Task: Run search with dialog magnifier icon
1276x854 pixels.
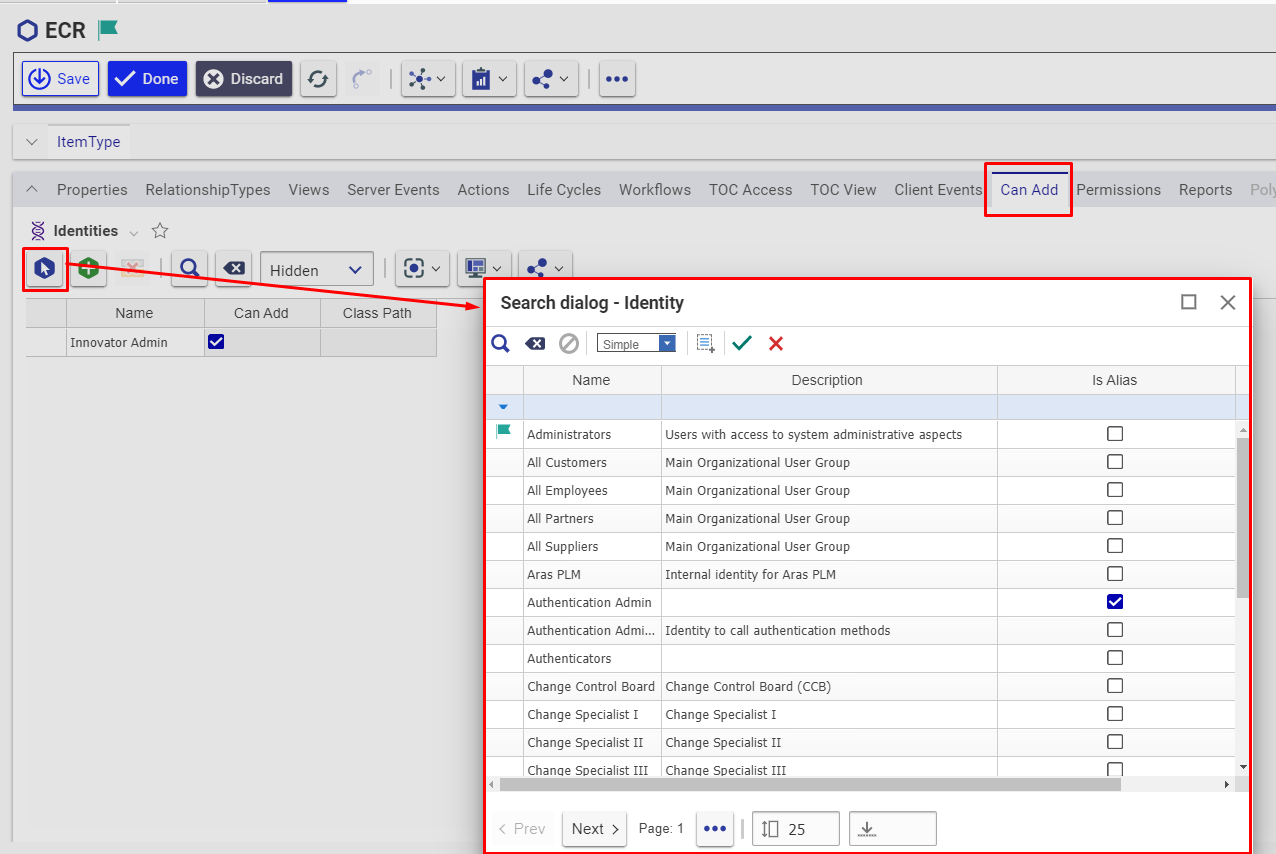Action: tap(501, 344)
